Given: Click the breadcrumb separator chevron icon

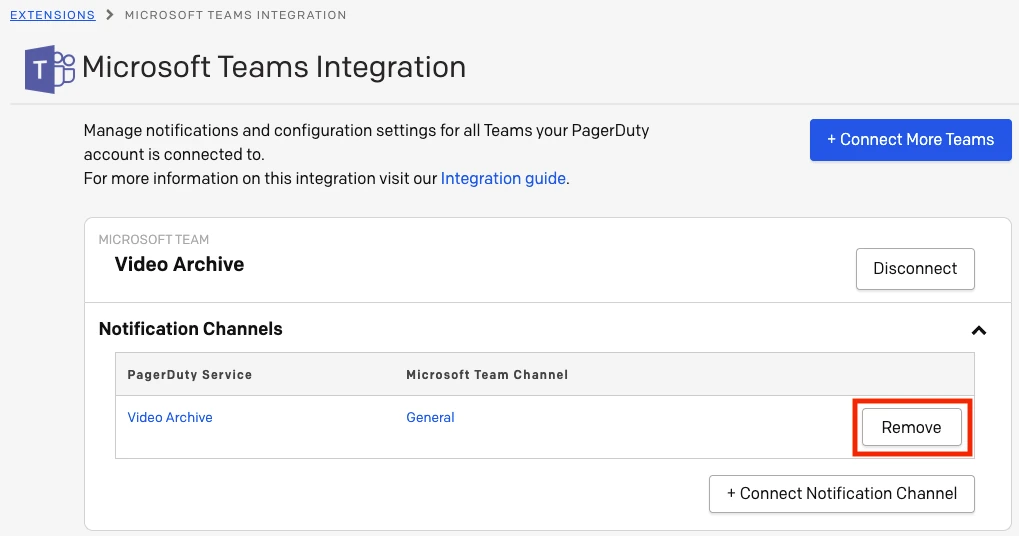Looking at the screenshot, I should coord(110,14).
